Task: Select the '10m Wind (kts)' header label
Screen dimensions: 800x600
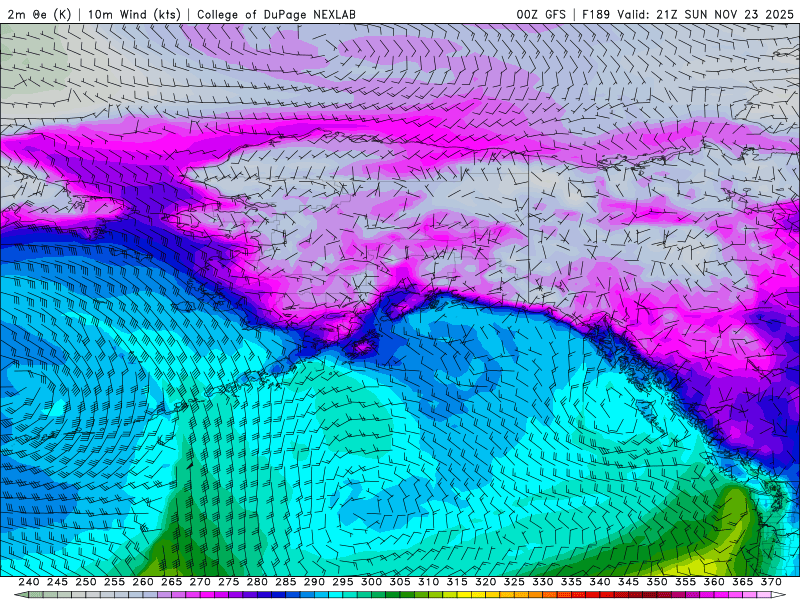Action: [134, 14]
